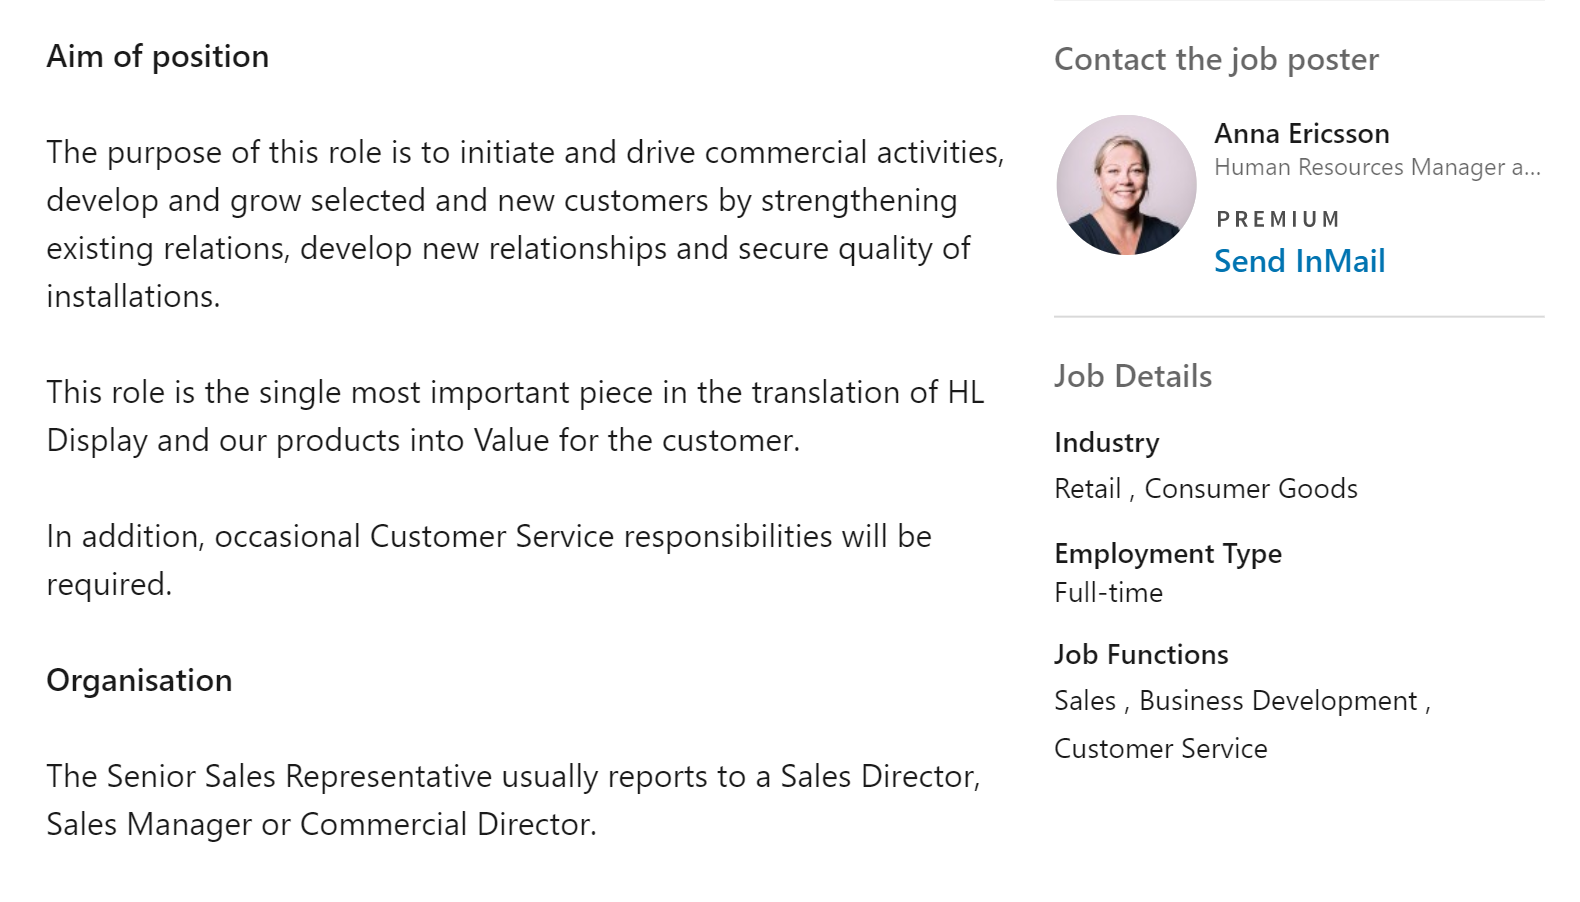The width and height of the screenshot is (1580, 902).
Task: Select the Retail industry text
Action: 1087,488
